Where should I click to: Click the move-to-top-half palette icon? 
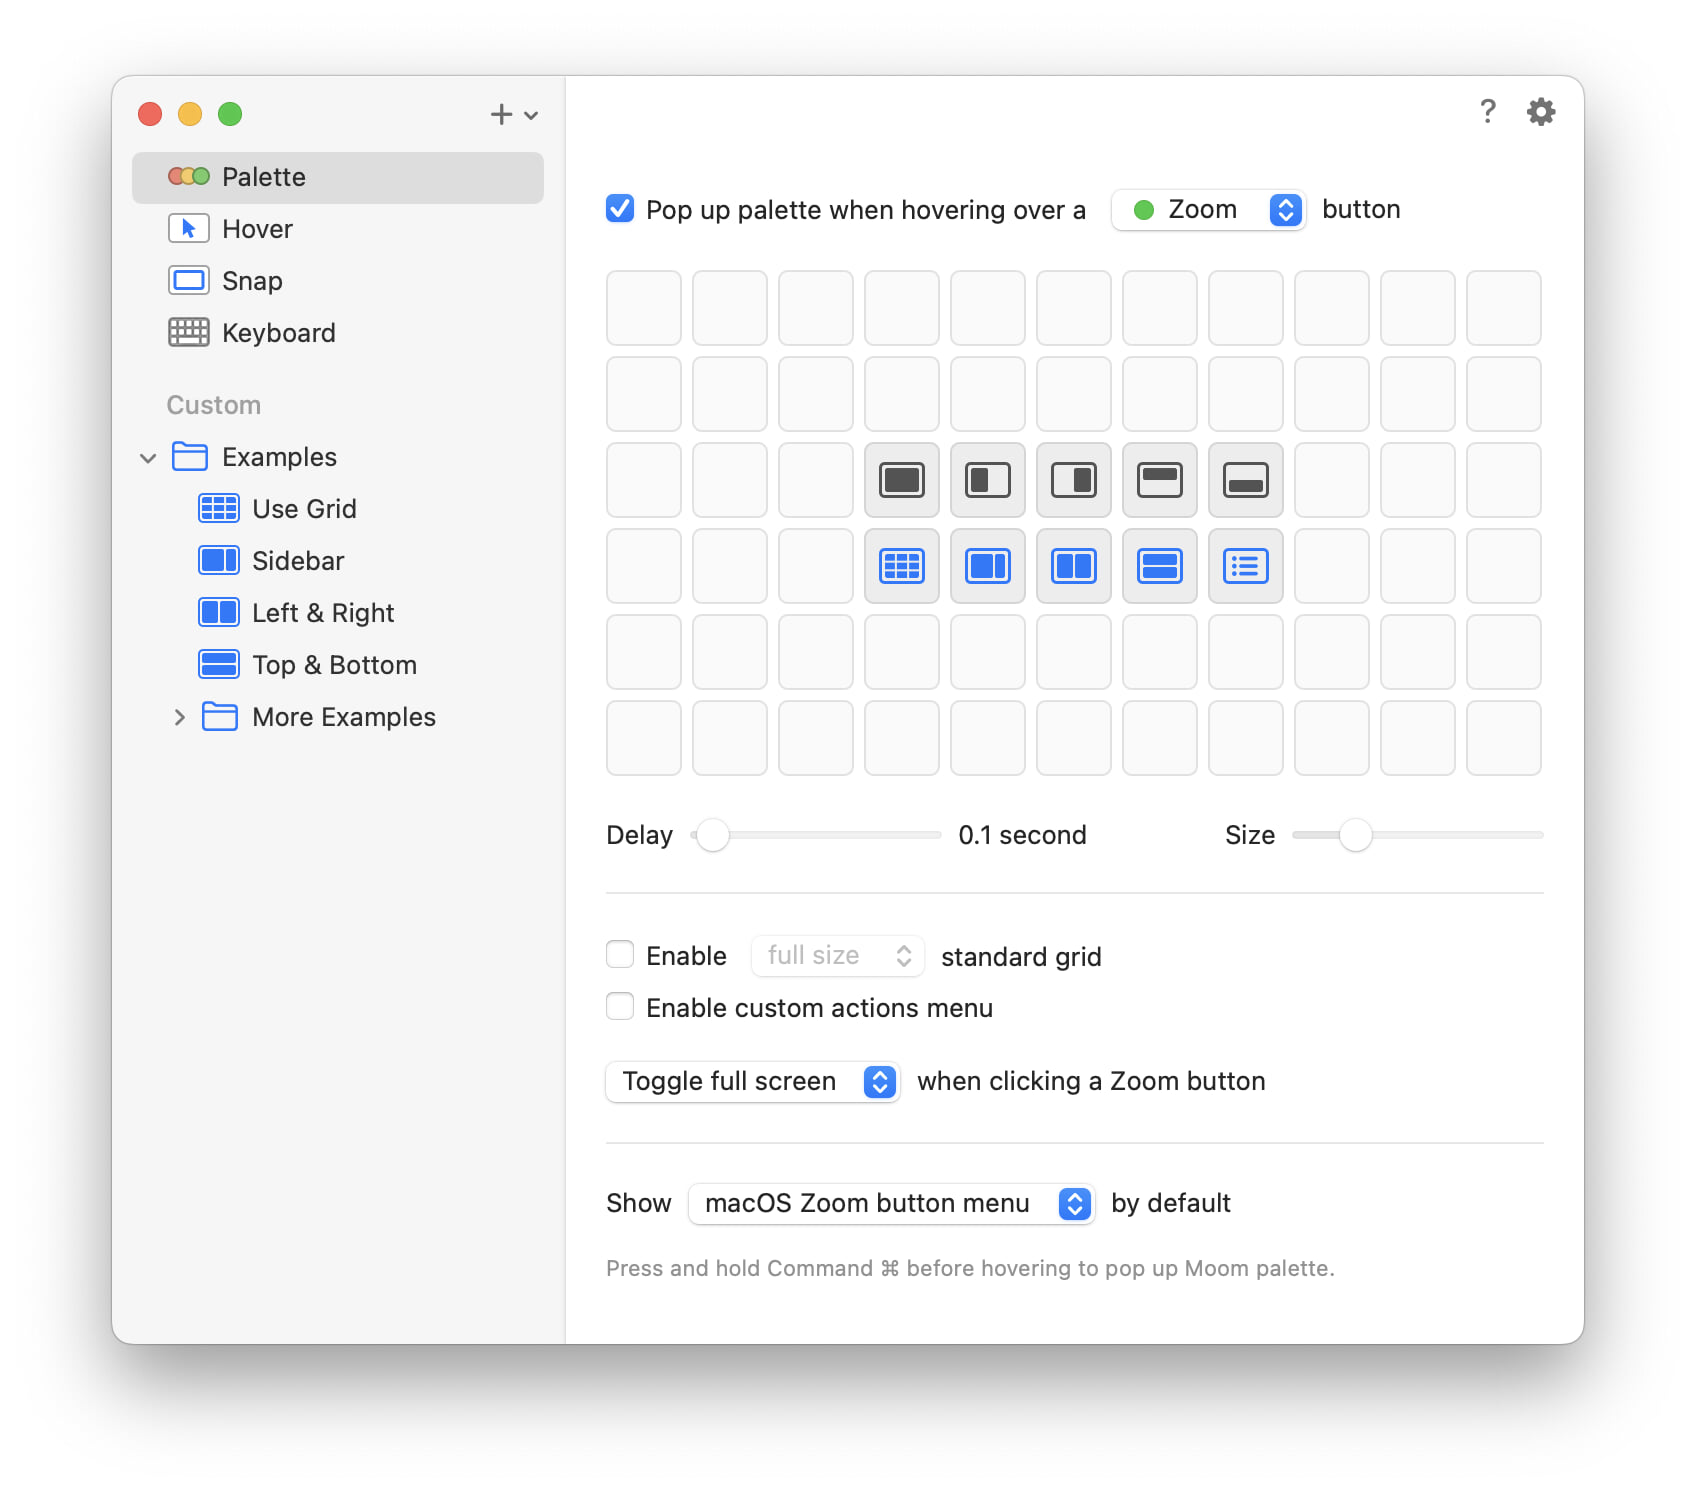pyautogui.click(x=1159, y=480)
